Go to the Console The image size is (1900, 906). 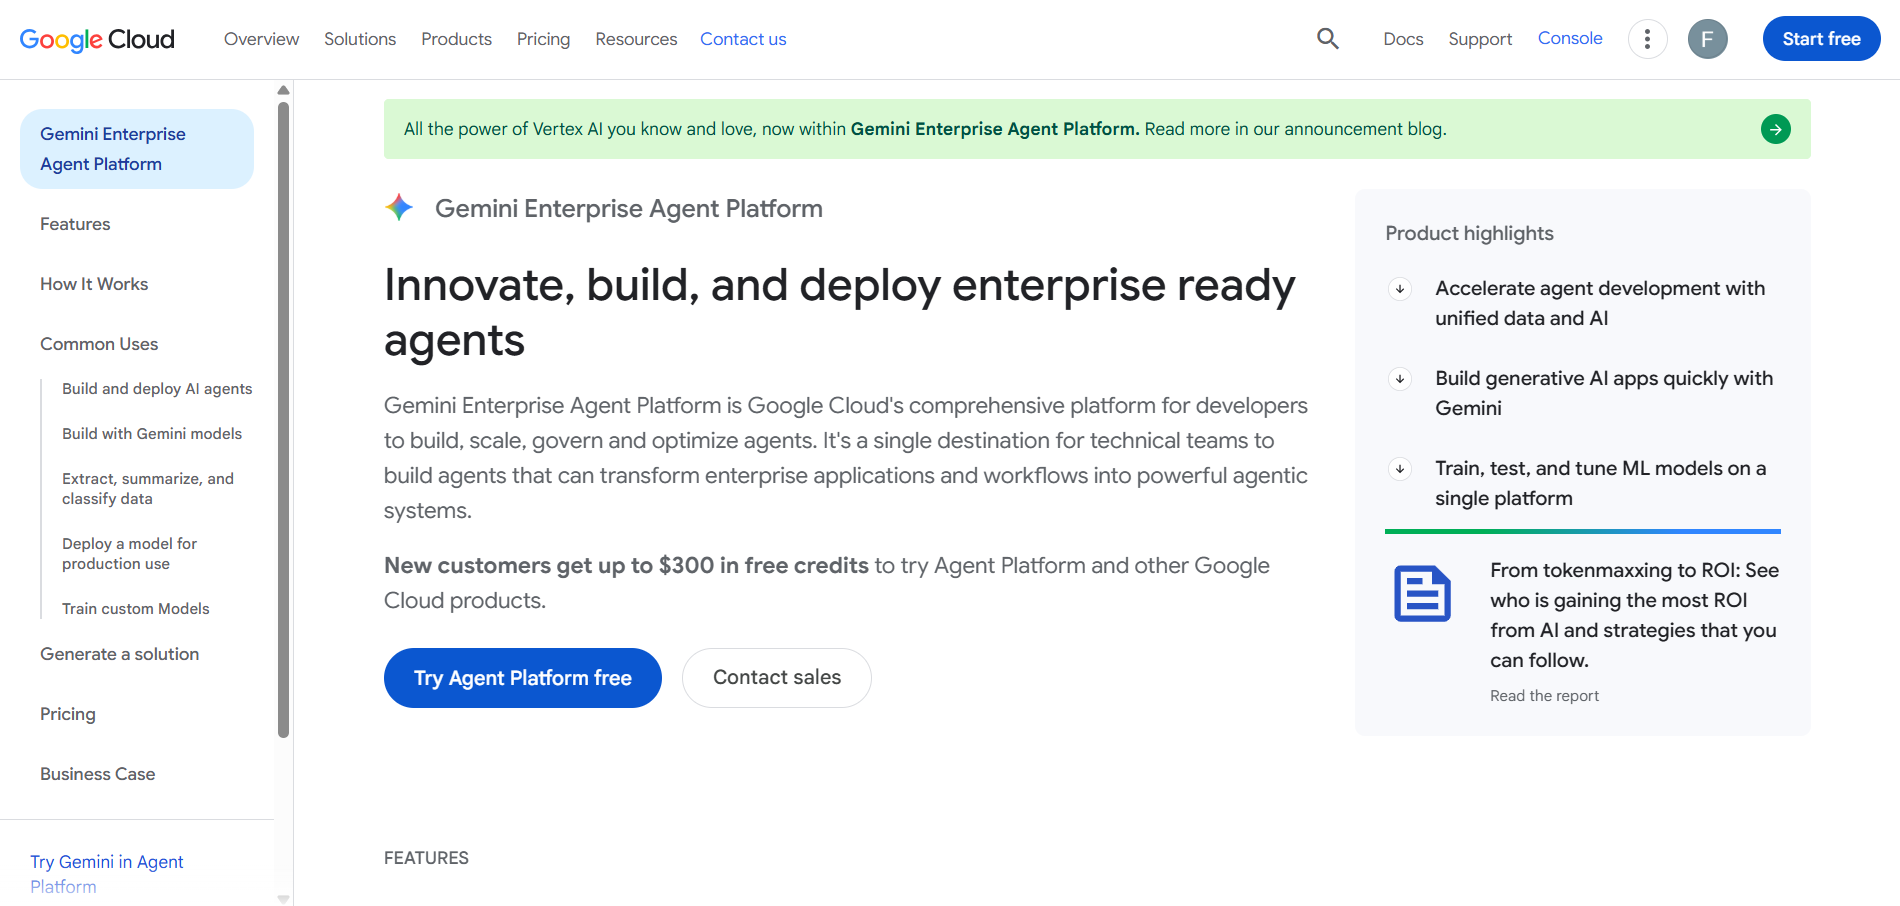click(1570, 38)
